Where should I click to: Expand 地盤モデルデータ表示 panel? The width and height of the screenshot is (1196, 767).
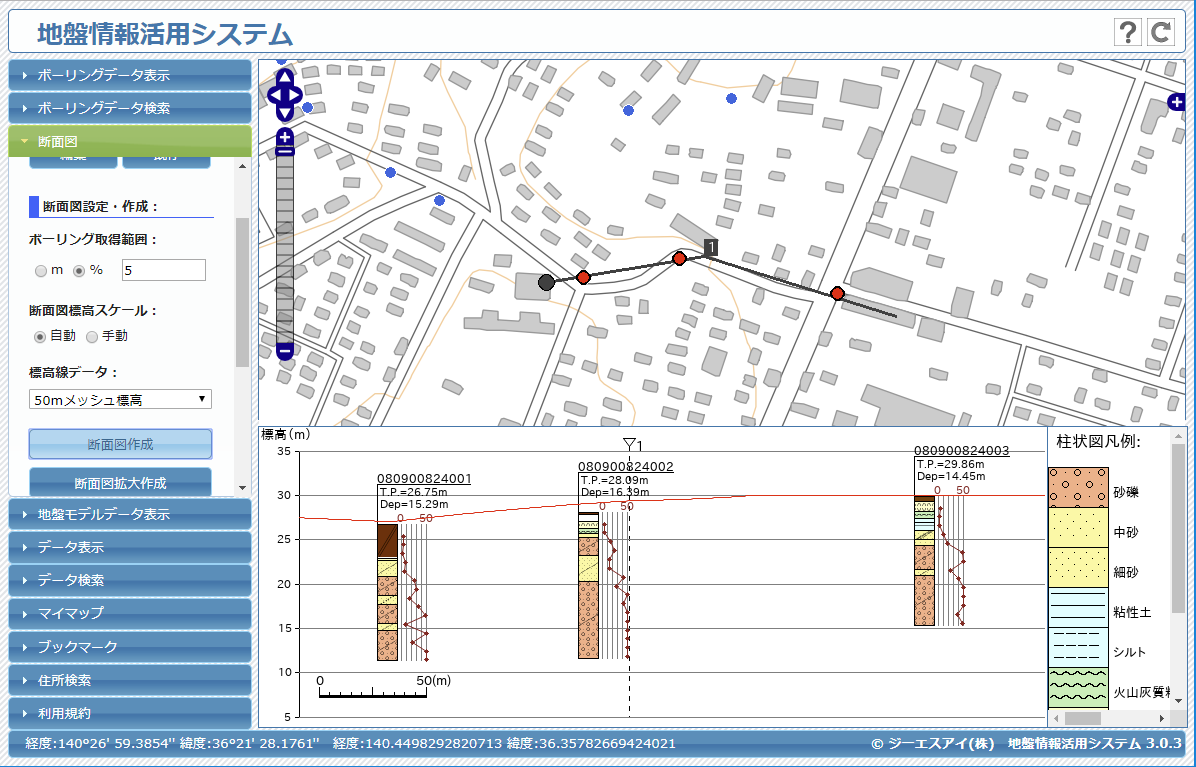(130, 514)
